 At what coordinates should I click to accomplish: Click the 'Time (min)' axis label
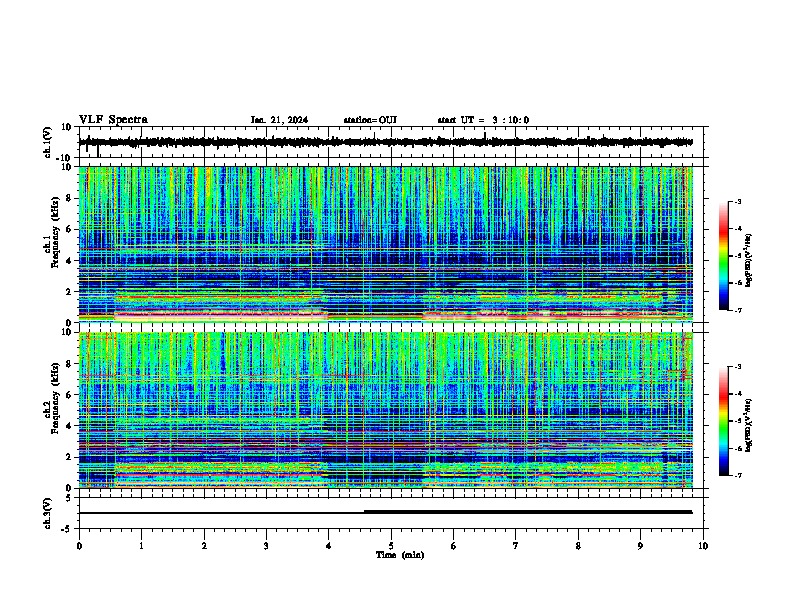400,555
